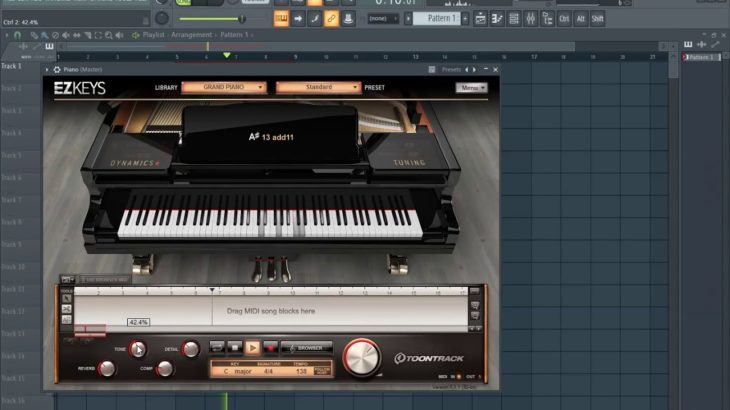The height and width of the screenshot is (410, 730).
Task: Click the stamp icon next to the link button
Action: (348, 19)
